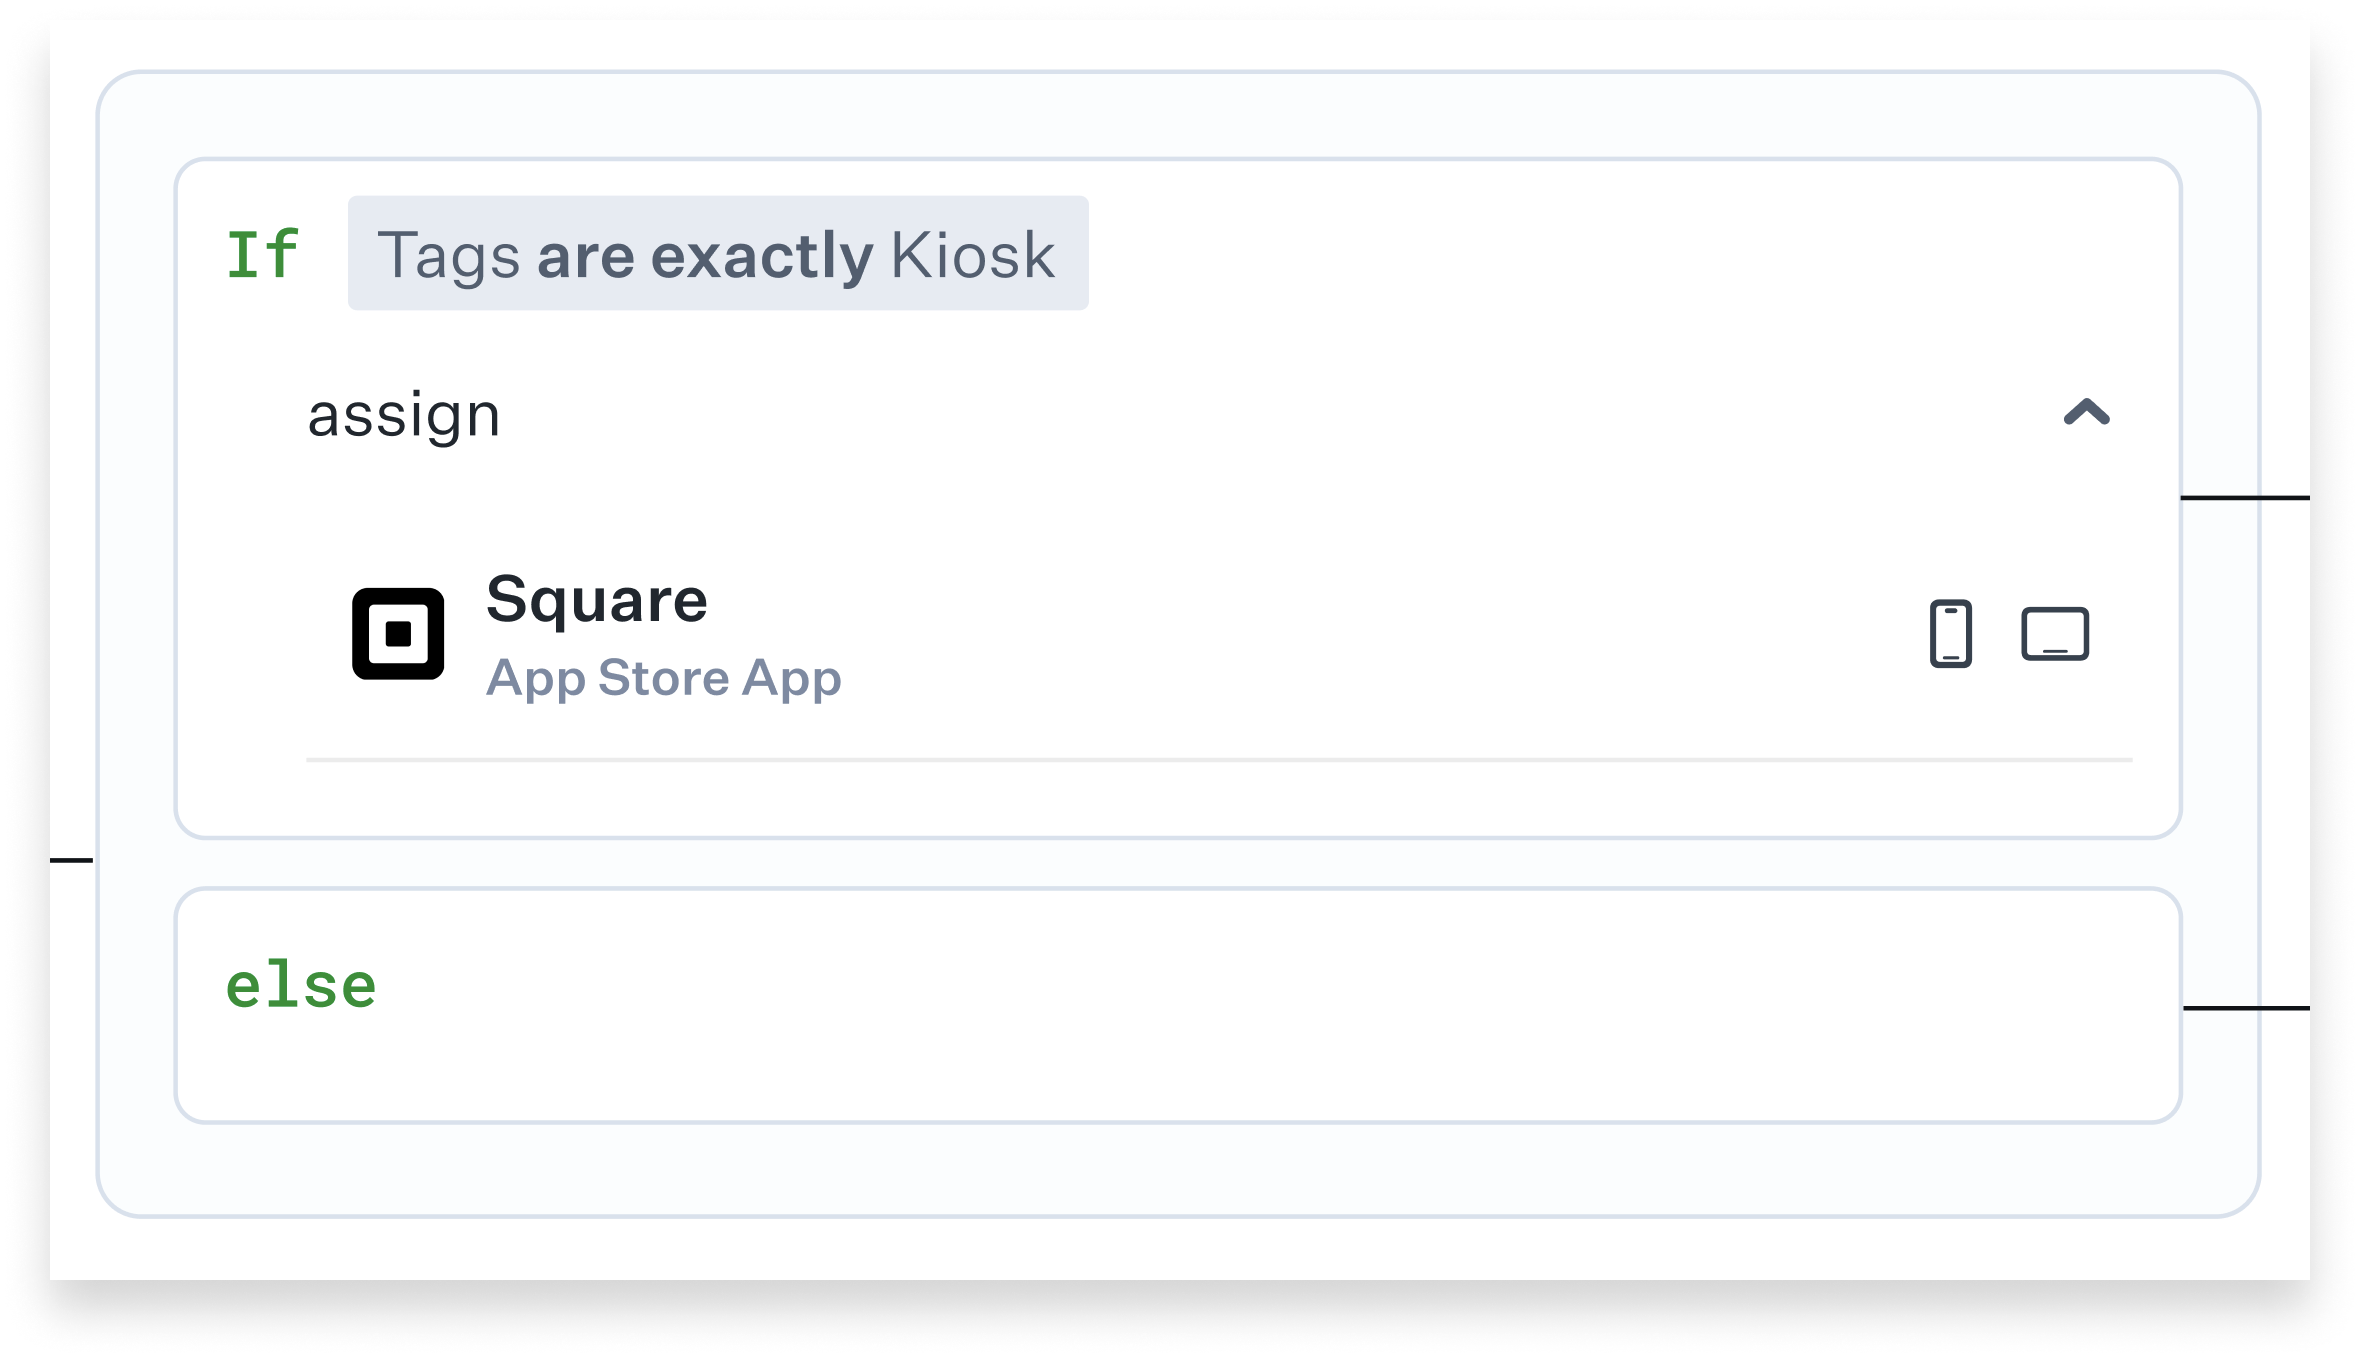Viewport: 2360px width, 1360px height.
Task: Open the Square app name
Action: (x=597, y=600)
